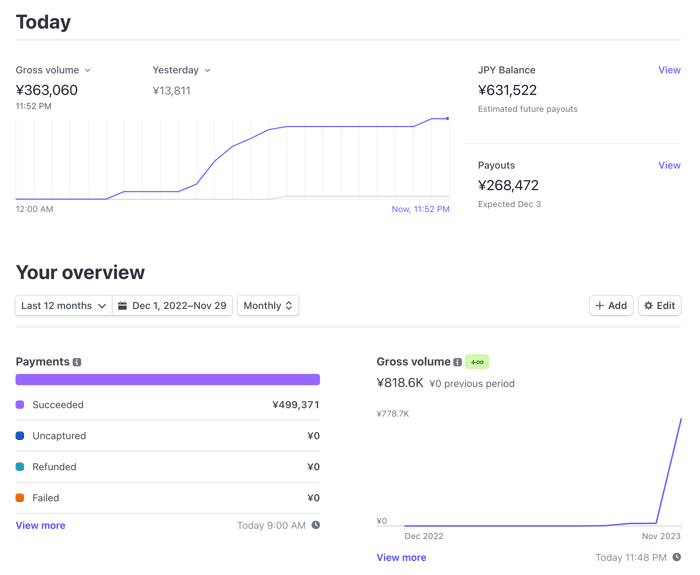Click the Edit gear button
This screenshot has height=575, width=700.
click(659, 306)
